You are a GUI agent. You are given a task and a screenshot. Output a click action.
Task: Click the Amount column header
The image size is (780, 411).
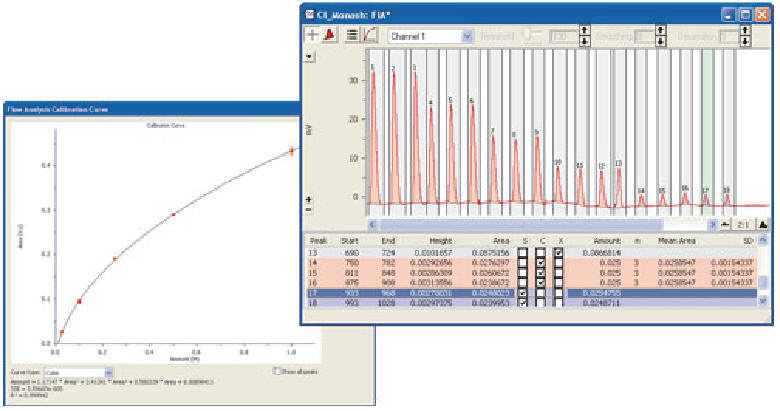(607, 241)
